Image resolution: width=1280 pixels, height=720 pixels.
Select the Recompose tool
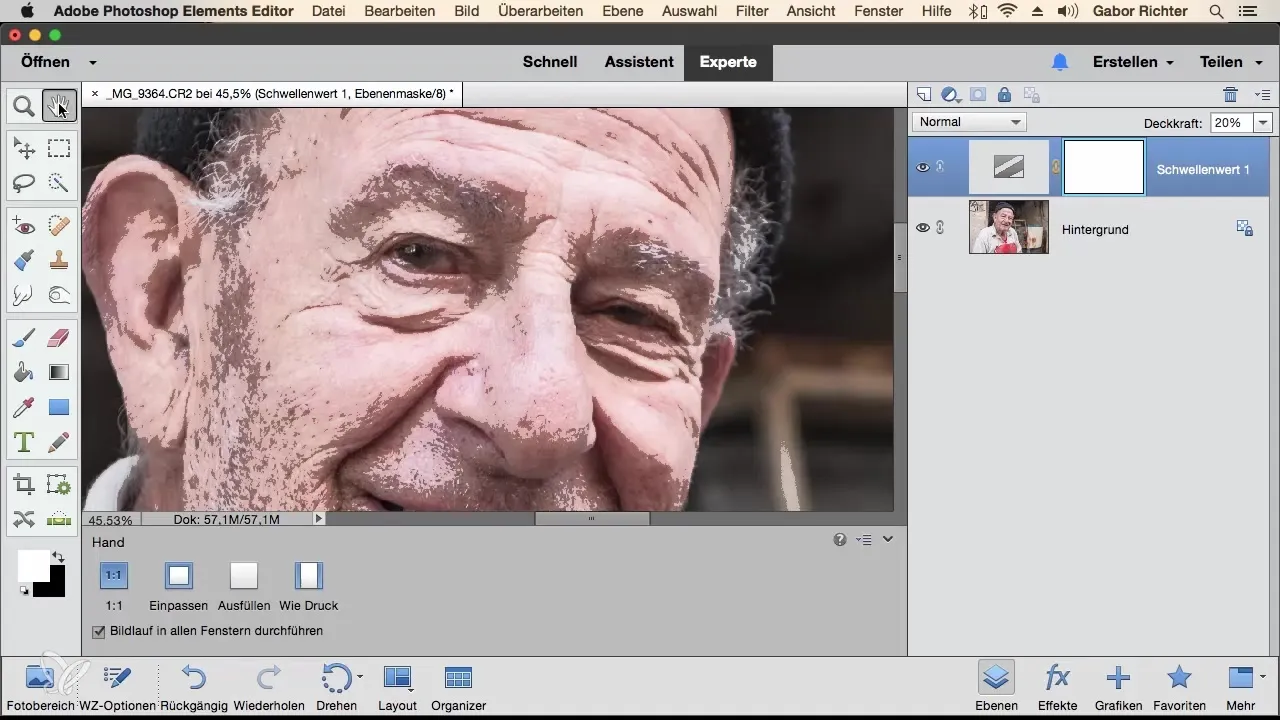pyautogui.click(x=58, y=485)
